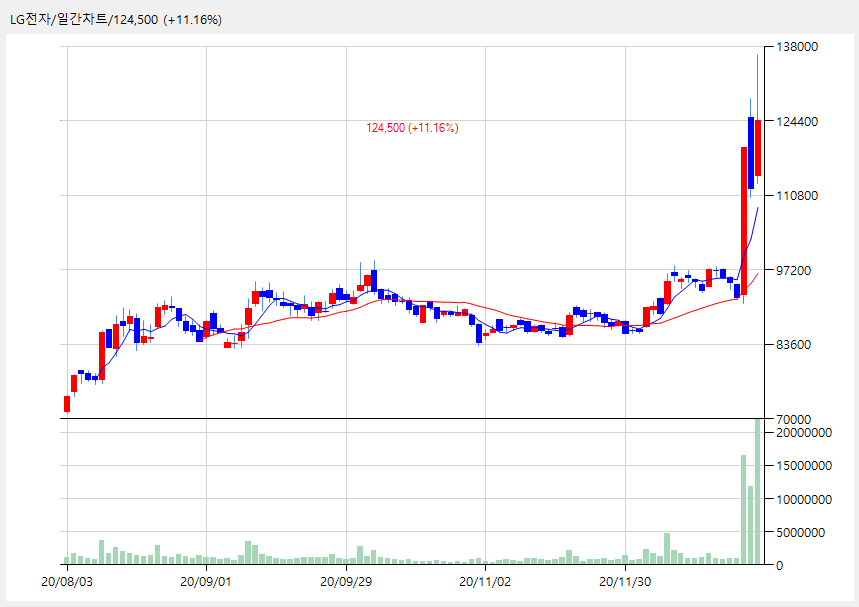Click the red 124,500 (+11.16%) price annotation

tap(412, 128)
